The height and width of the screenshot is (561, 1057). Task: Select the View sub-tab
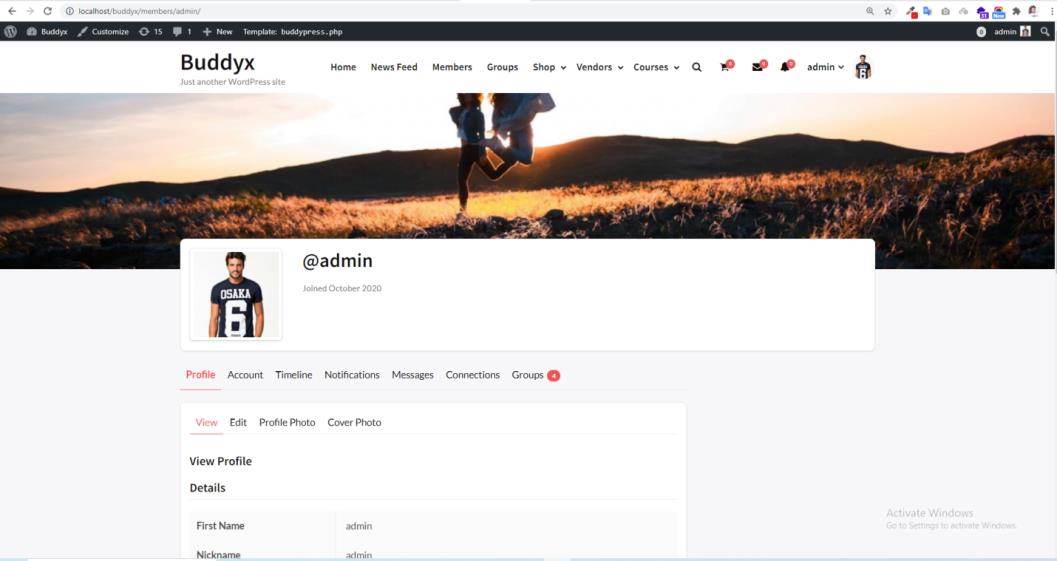[206, 422]
